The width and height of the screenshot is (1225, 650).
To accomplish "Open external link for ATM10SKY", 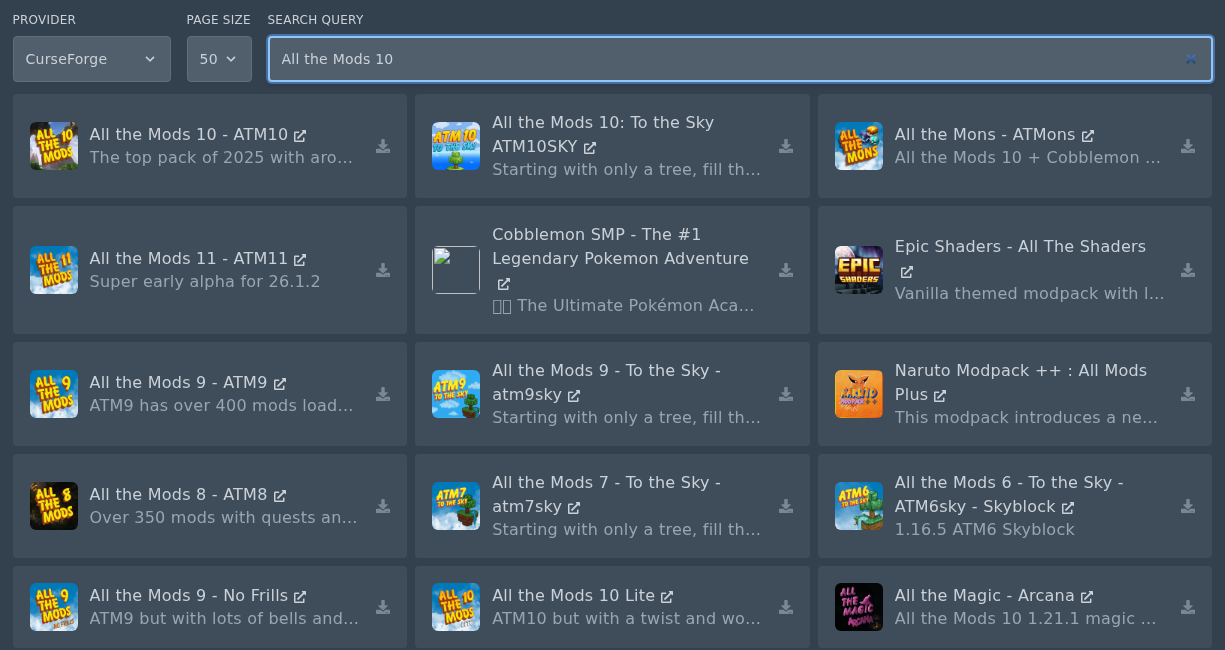I will 590,148.
